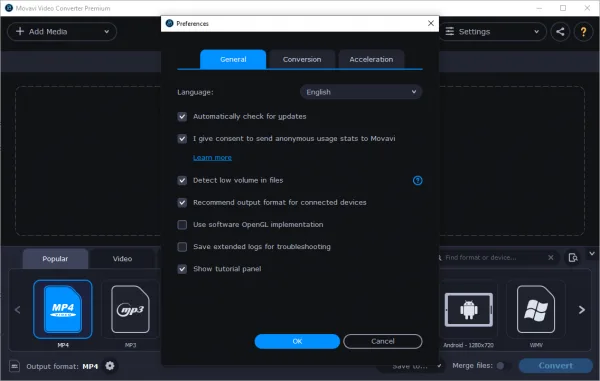
Task: Go to the previous formats with the left arrow
Action: (17, 309)
